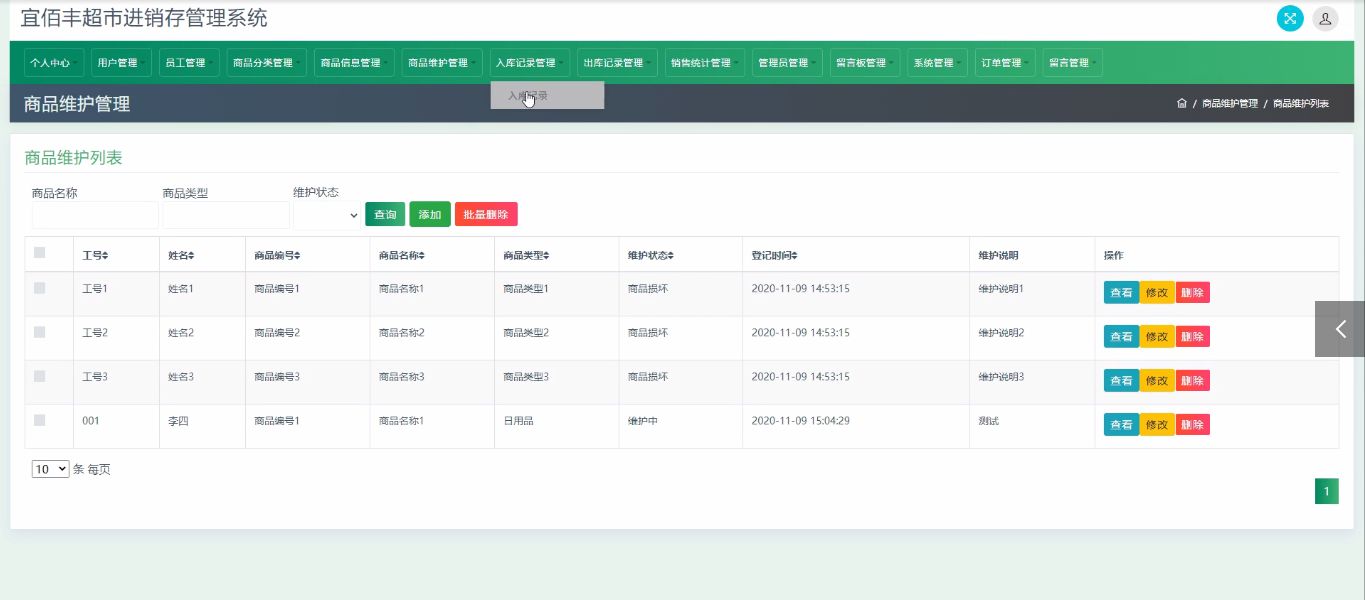Expand the 员工管理 menu
This screenshot has width=1365, height=600.
tap(189, 63)
